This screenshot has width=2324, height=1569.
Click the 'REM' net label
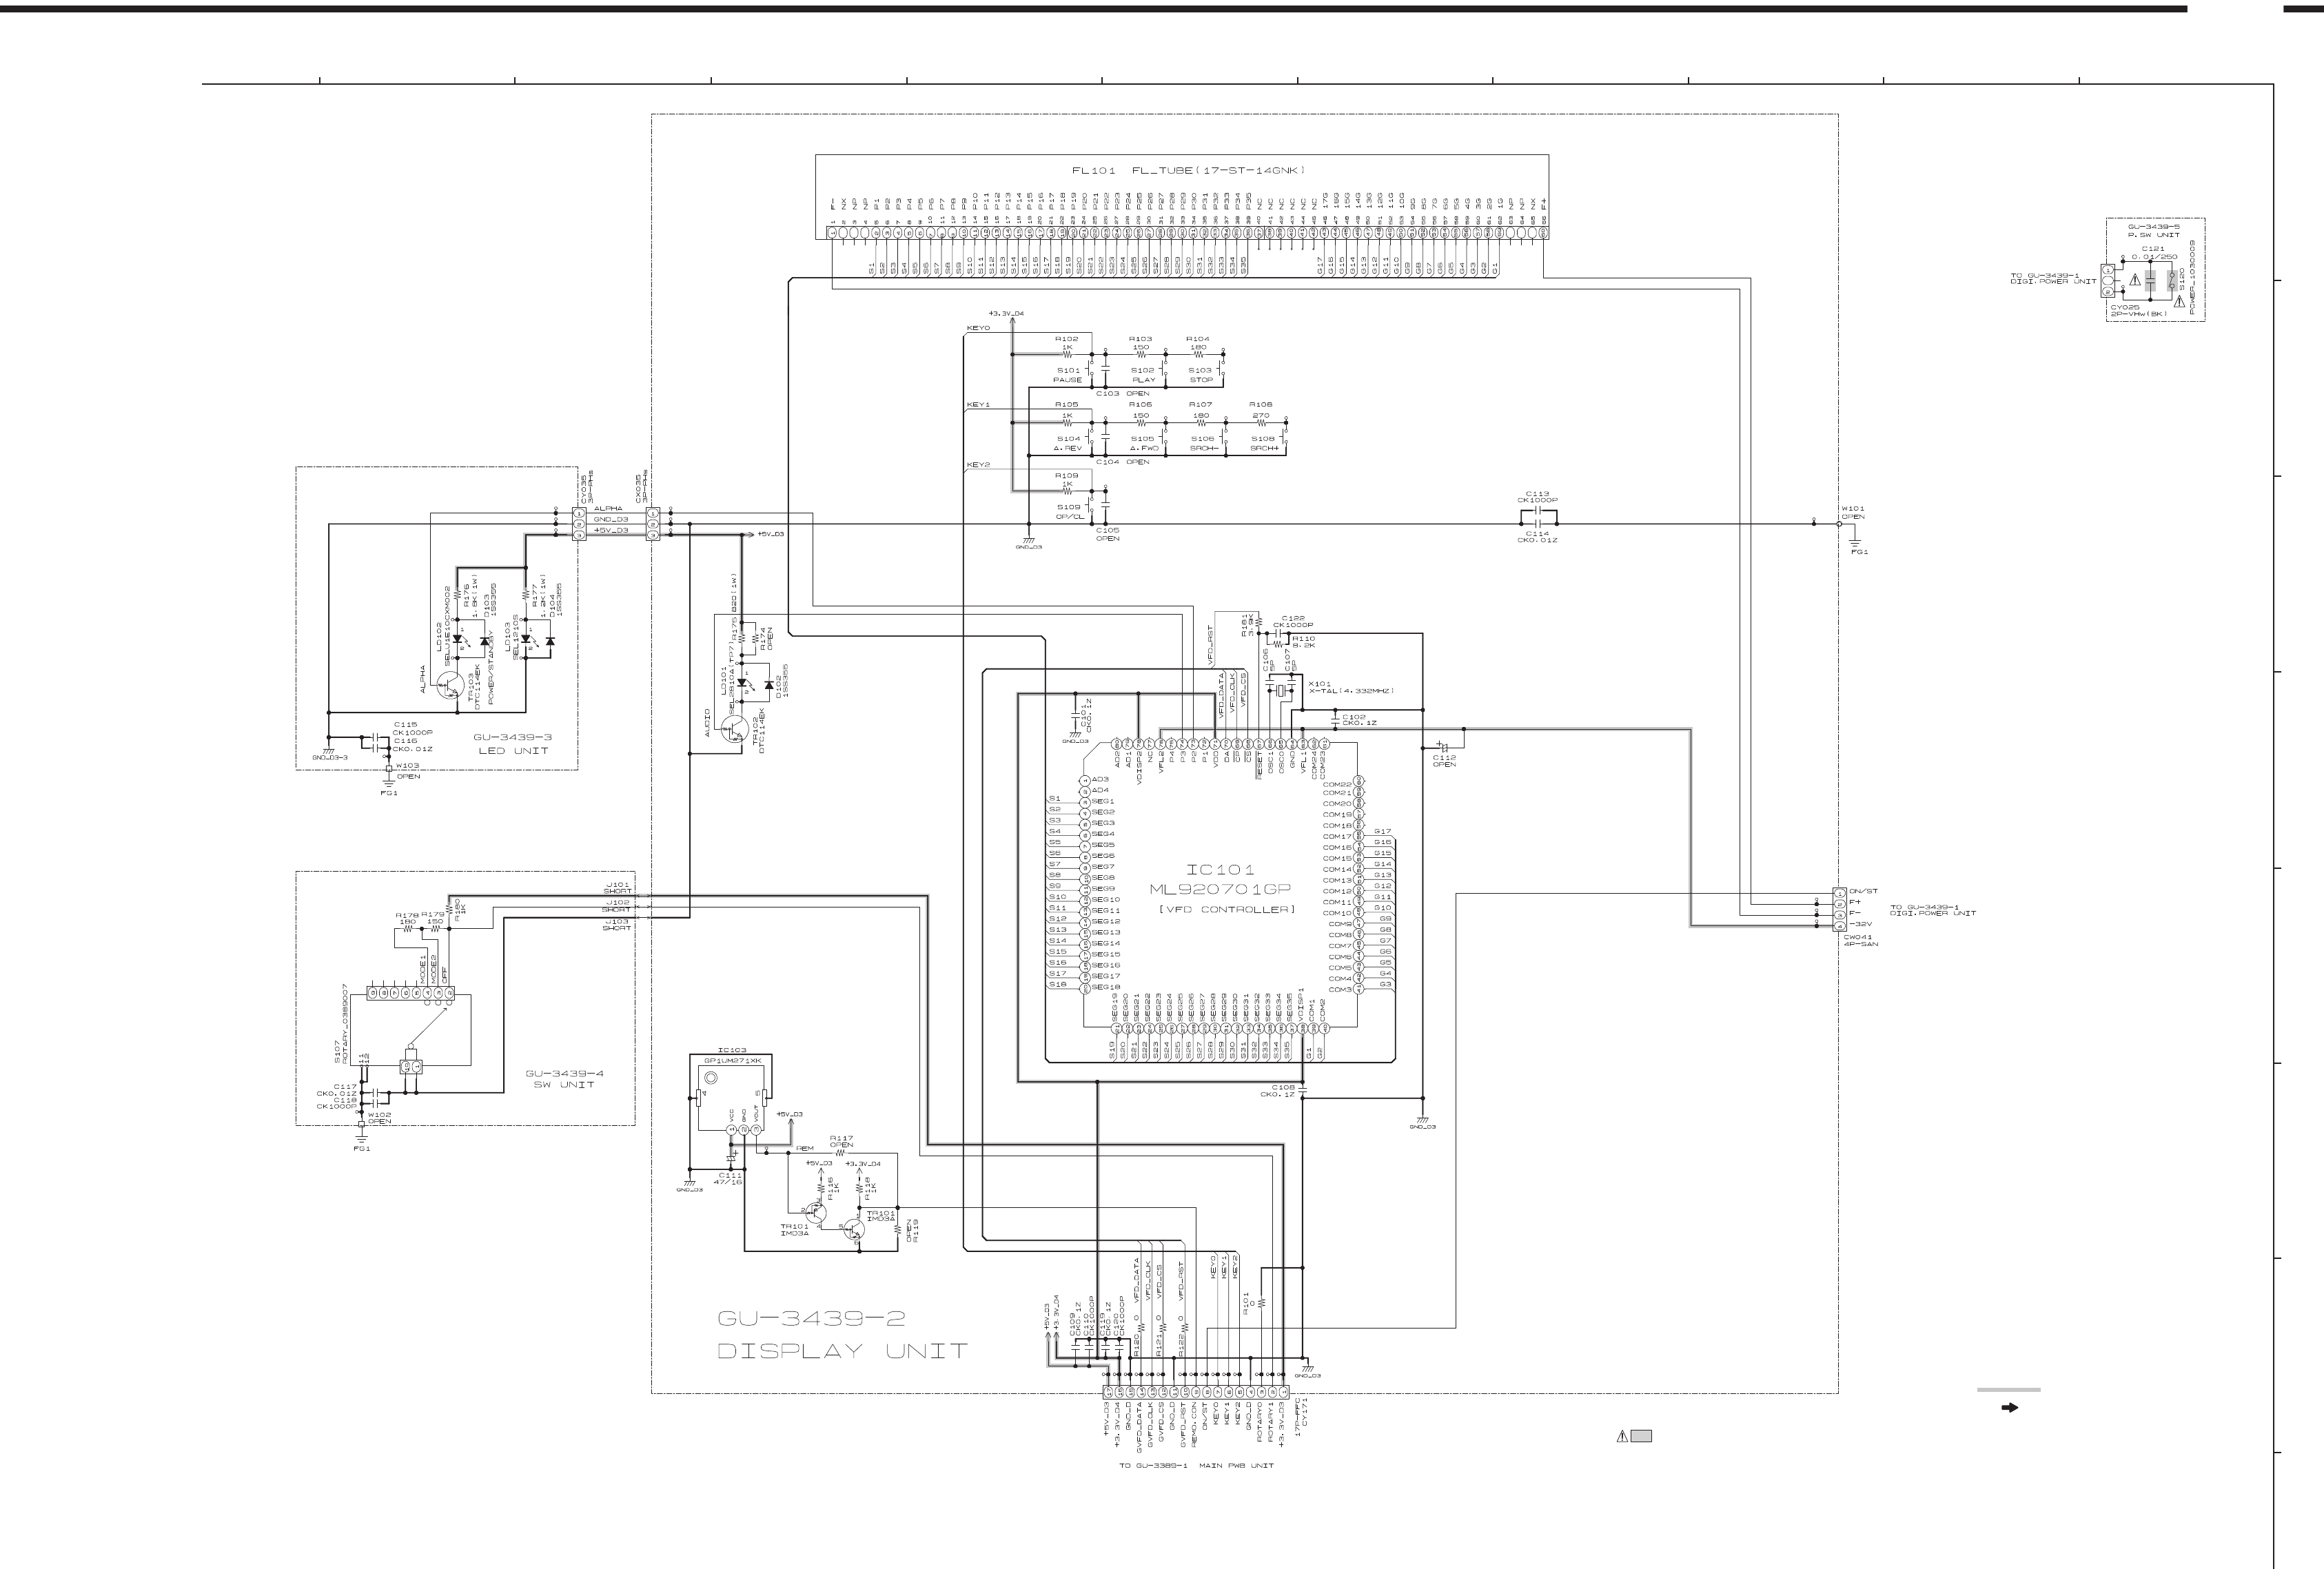click(x=805, y=1148)
